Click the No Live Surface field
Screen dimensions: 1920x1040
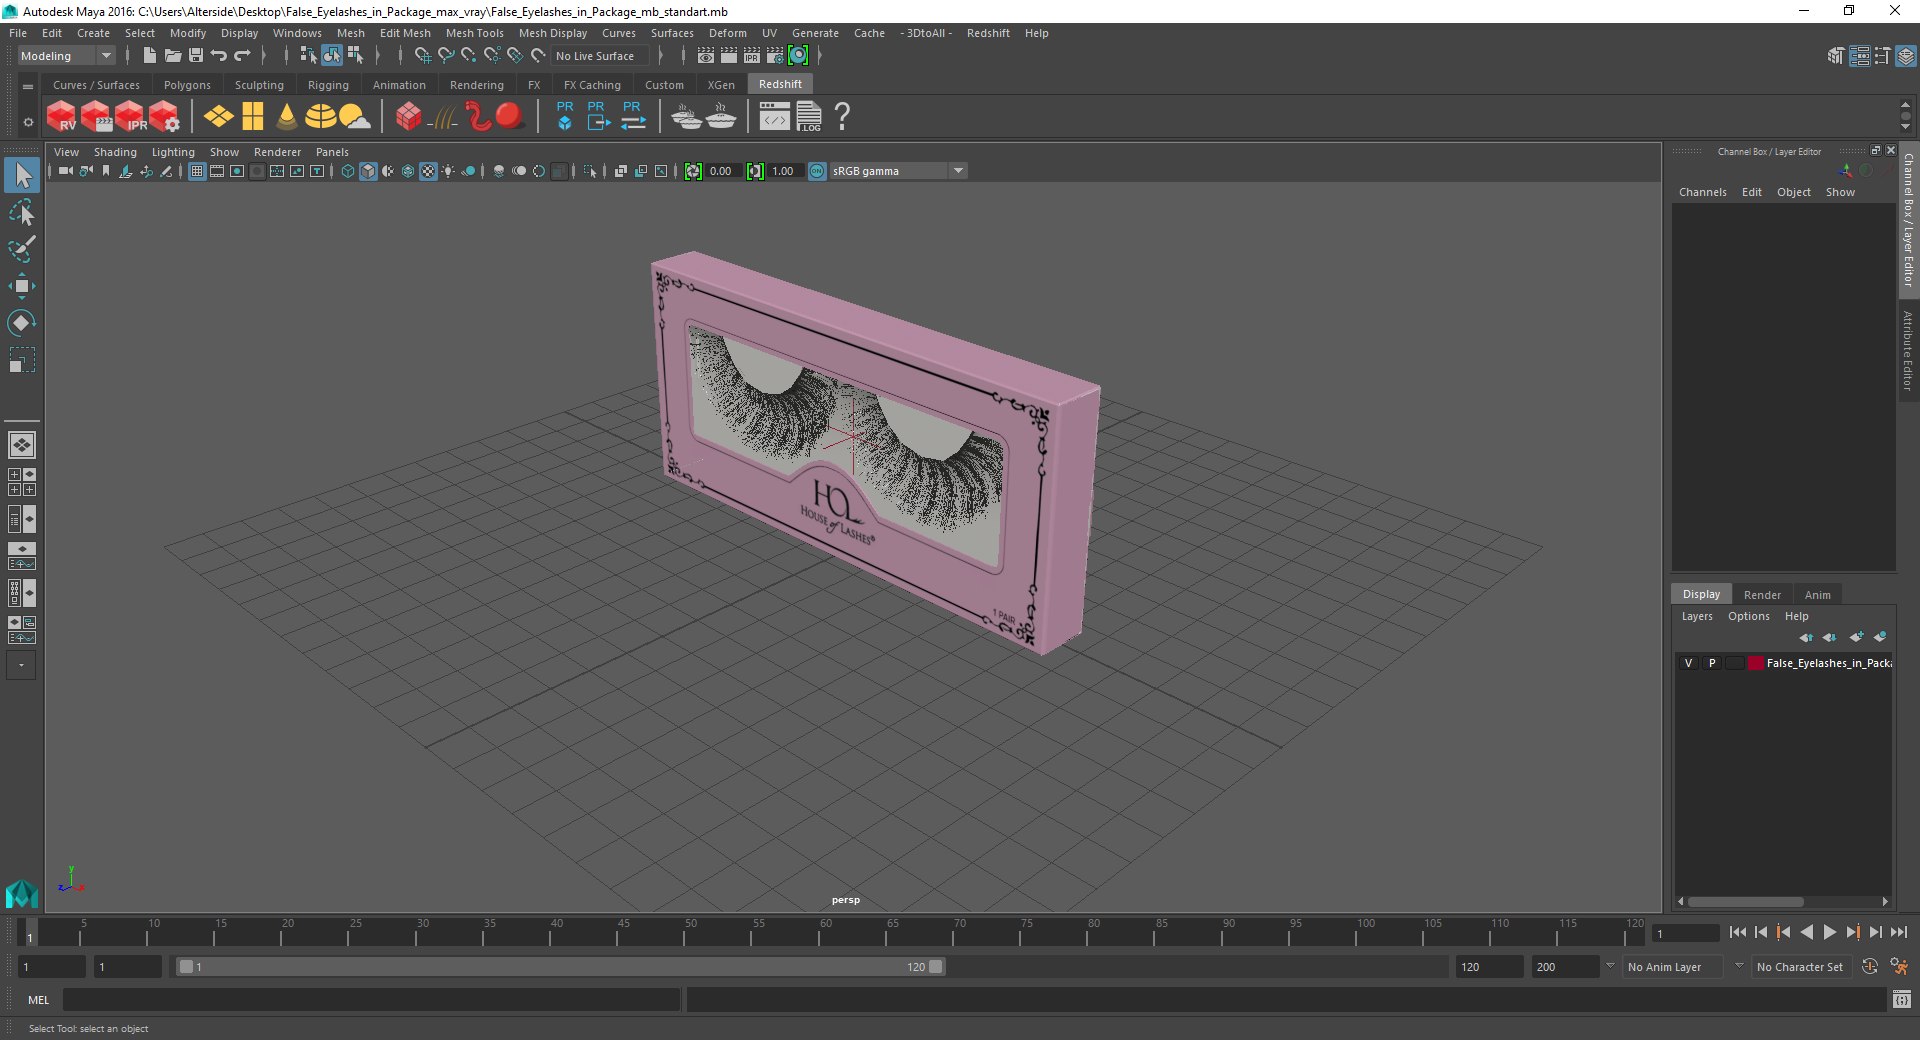pyautogui.click(x=601, y=56)
